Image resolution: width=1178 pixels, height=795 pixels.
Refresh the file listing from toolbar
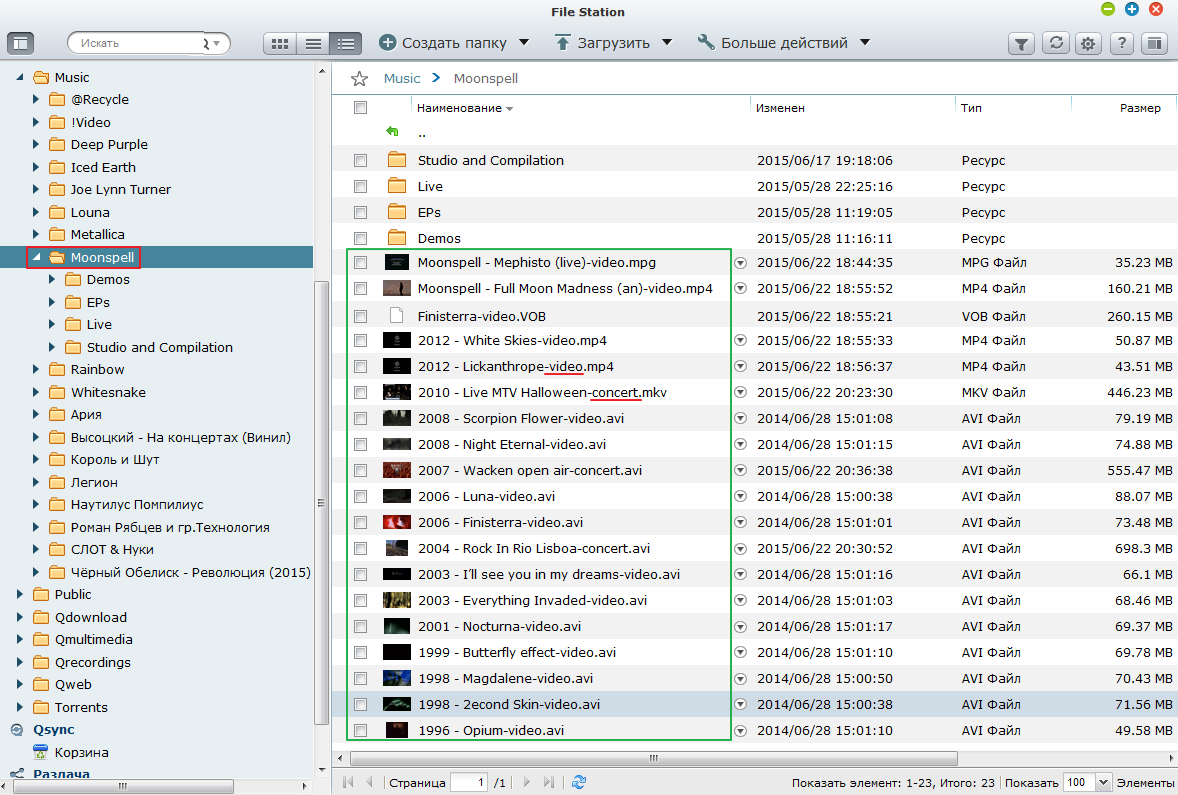1056,43
